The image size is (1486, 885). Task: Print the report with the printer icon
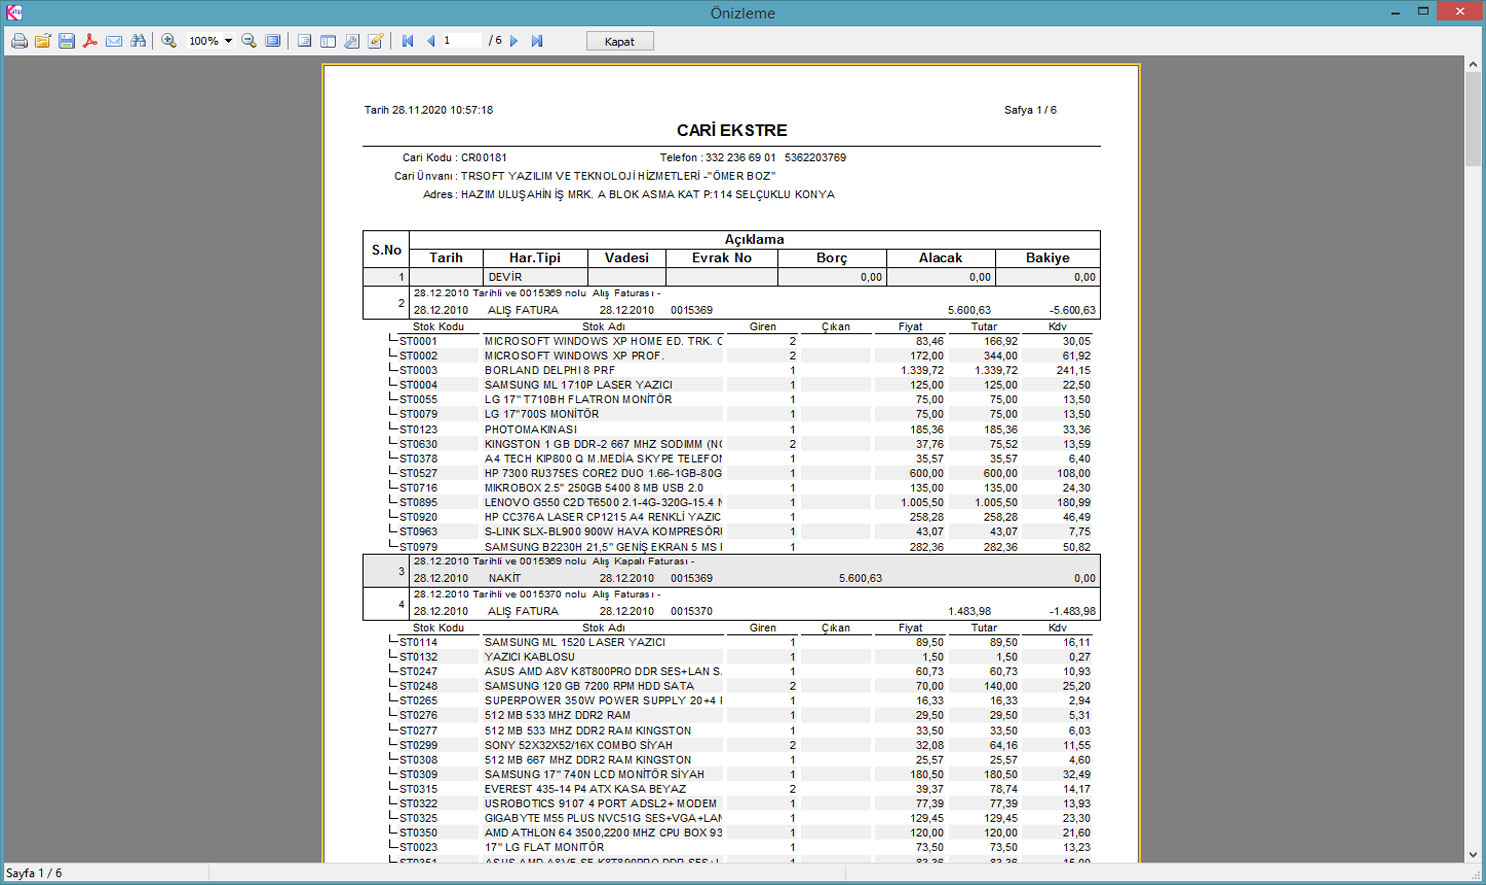(19, 41)
